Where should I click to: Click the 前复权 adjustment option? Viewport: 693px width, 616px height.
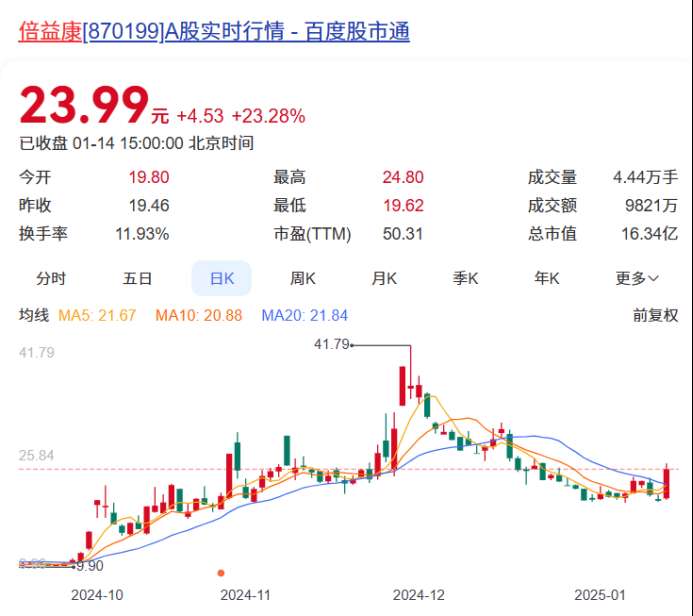point(655,315)
